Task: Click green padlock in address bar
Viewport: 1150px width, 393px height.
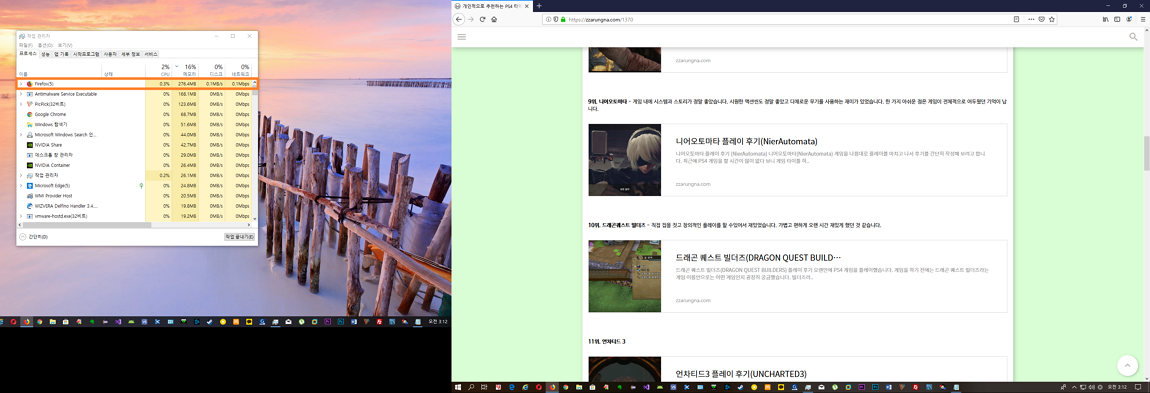Action: click(x=563, y=19)
